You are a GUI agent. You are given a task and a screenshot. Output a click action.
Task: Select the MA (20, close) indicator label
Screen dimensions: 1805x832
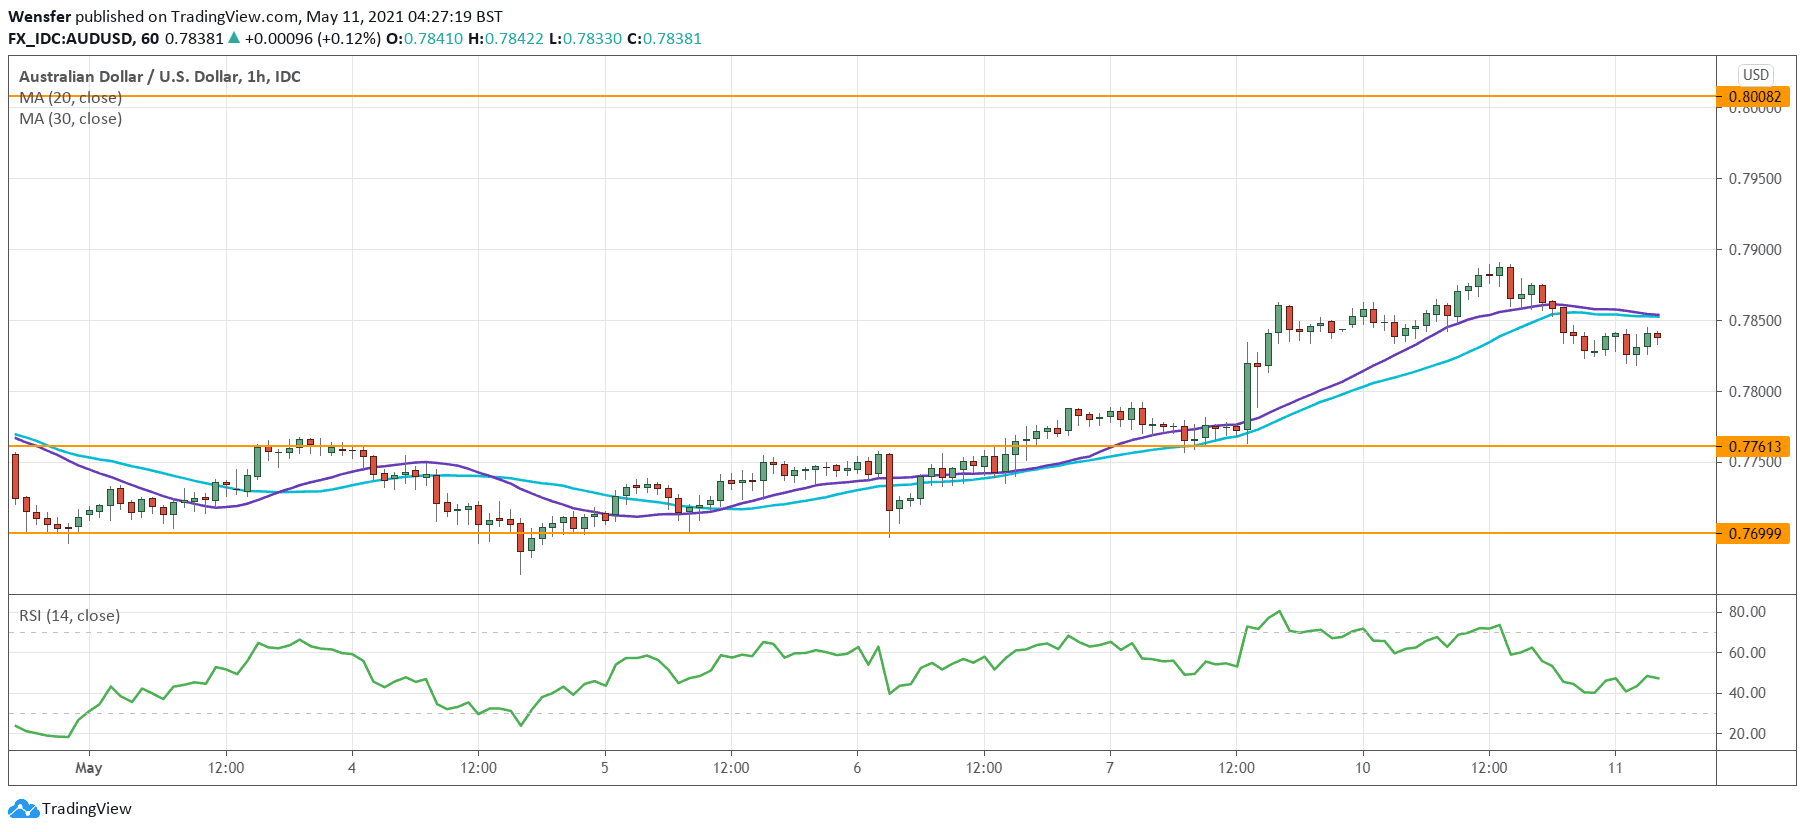[x=70, y=98]
